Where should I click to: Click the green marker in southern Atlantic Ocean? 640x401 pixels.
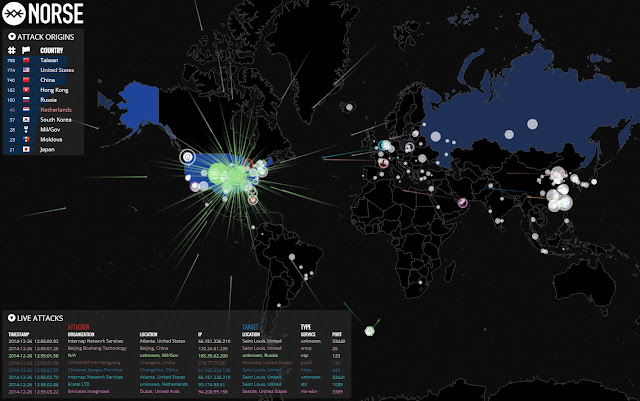click(369, 331)
